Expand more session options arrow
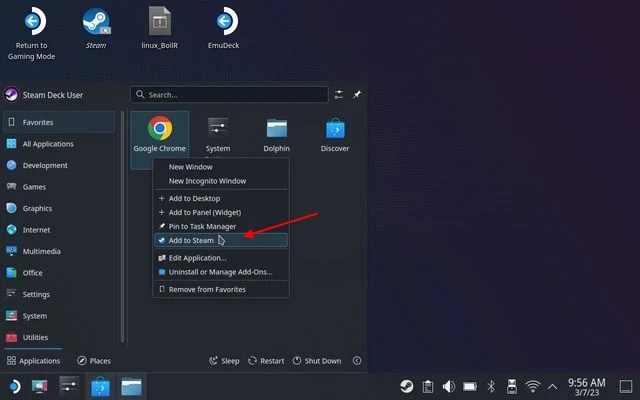 coord(357,360)
